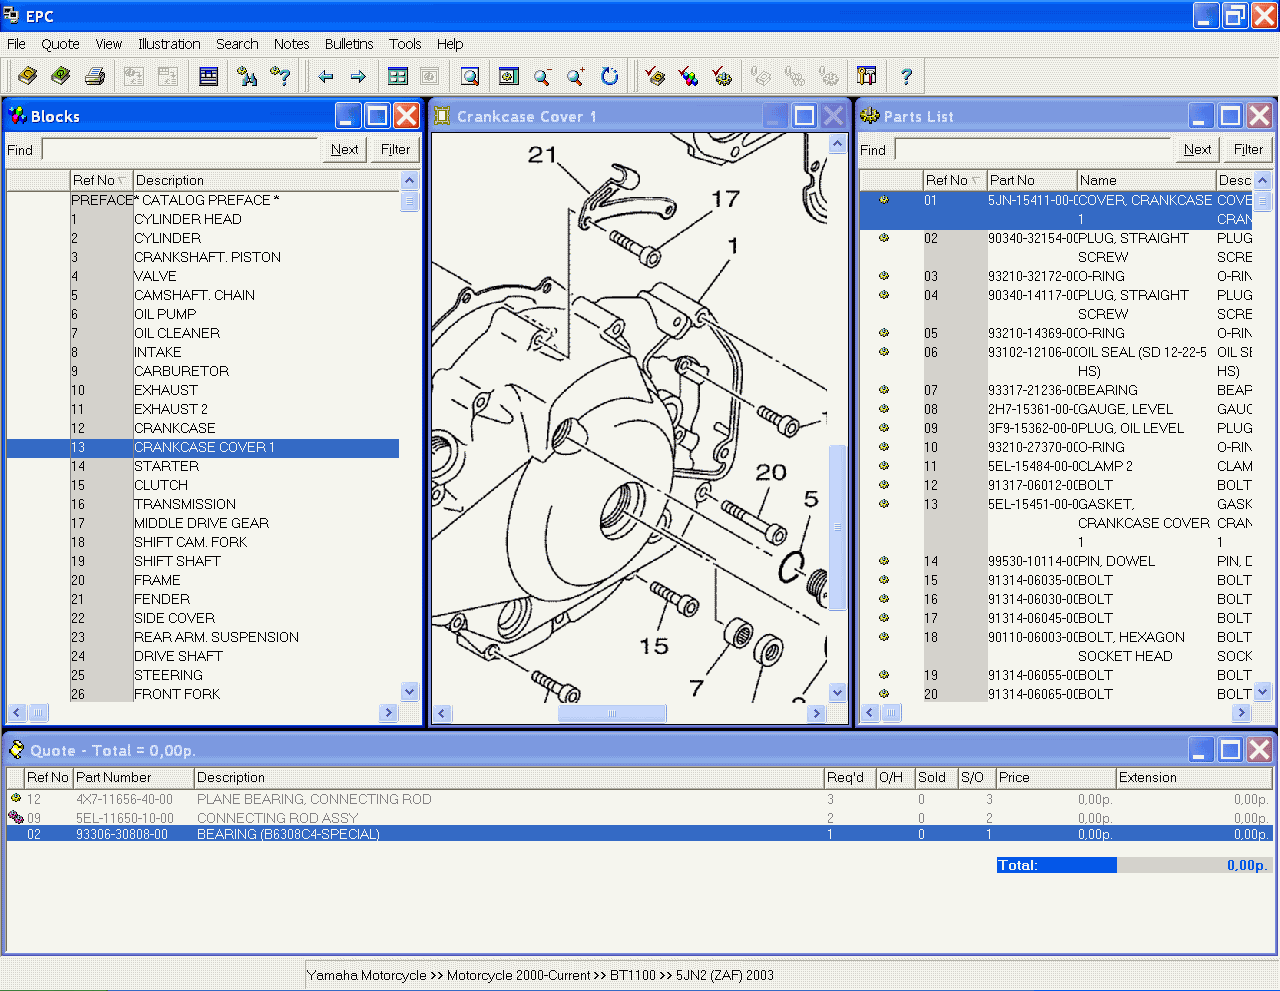This screenshot has height=991, width=1280.
Task: Click the marker icon beside part 02 PLUG, STRAIGHT
Action: point(884,238)
